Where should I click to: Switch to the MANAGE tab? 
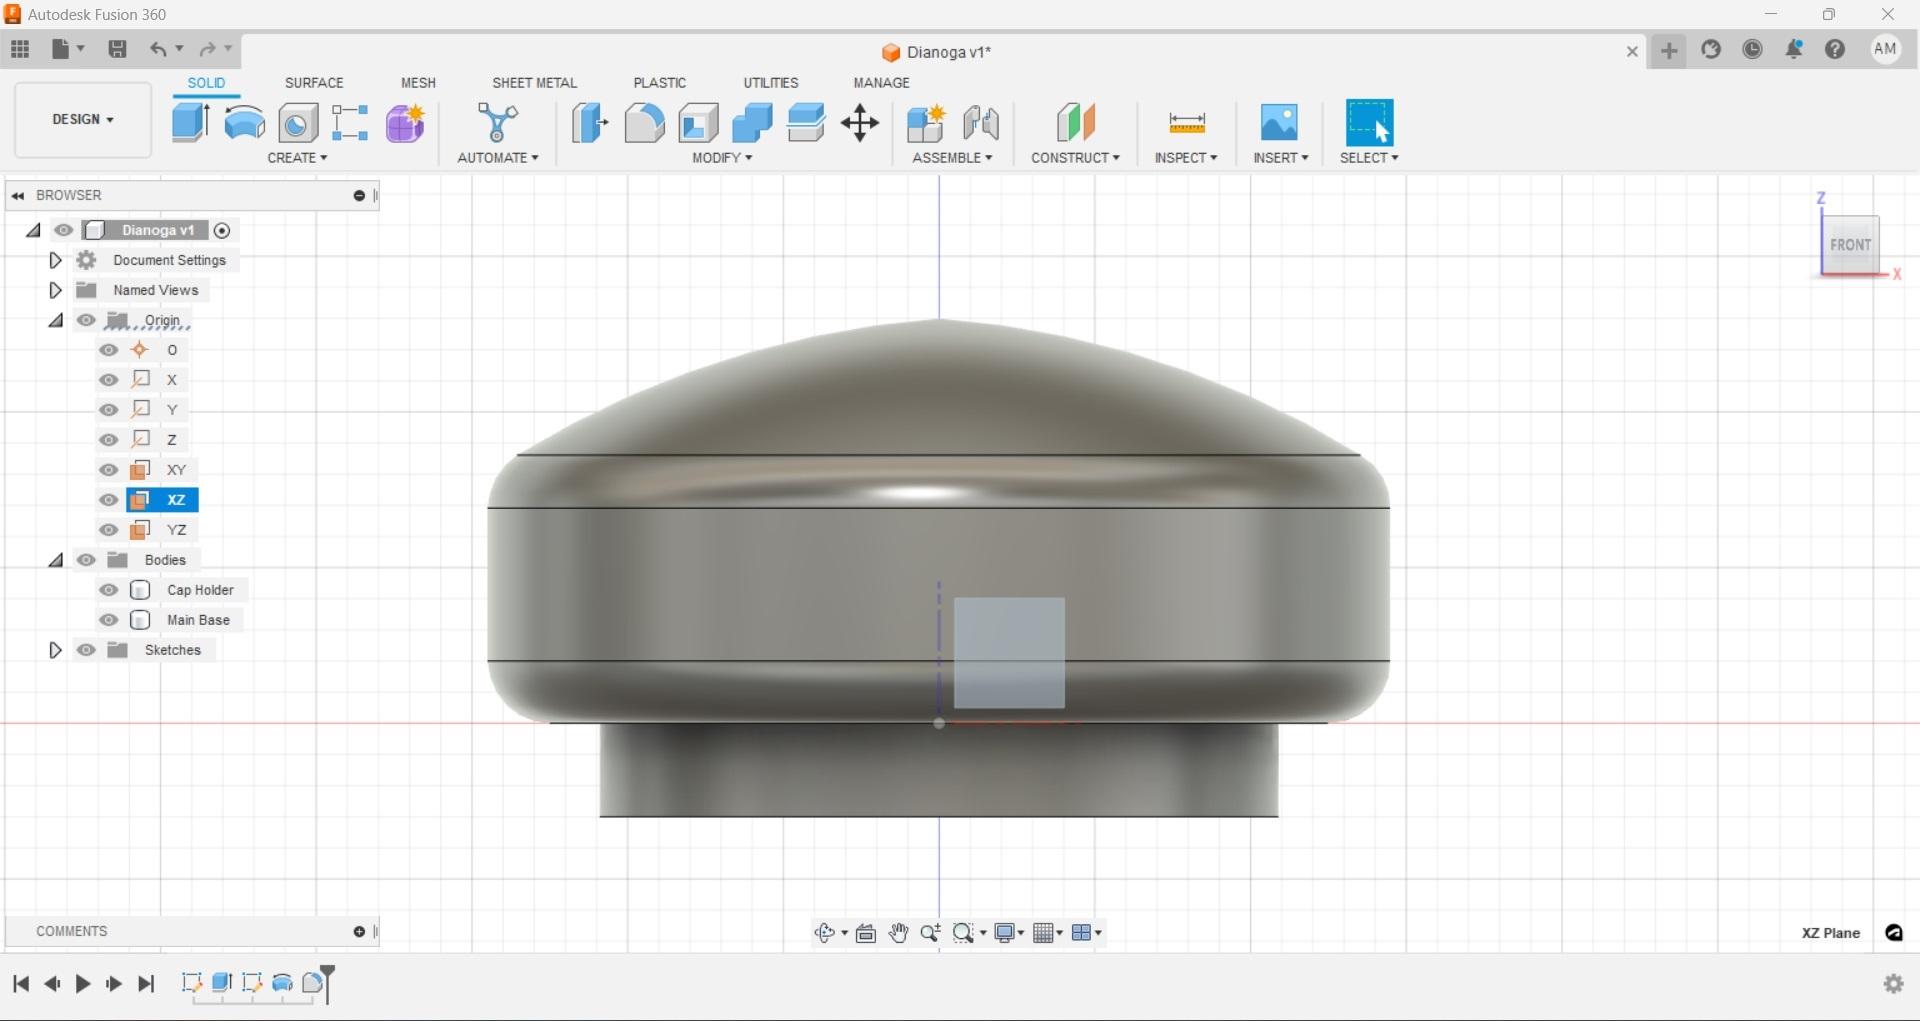[x=881, y=83]
